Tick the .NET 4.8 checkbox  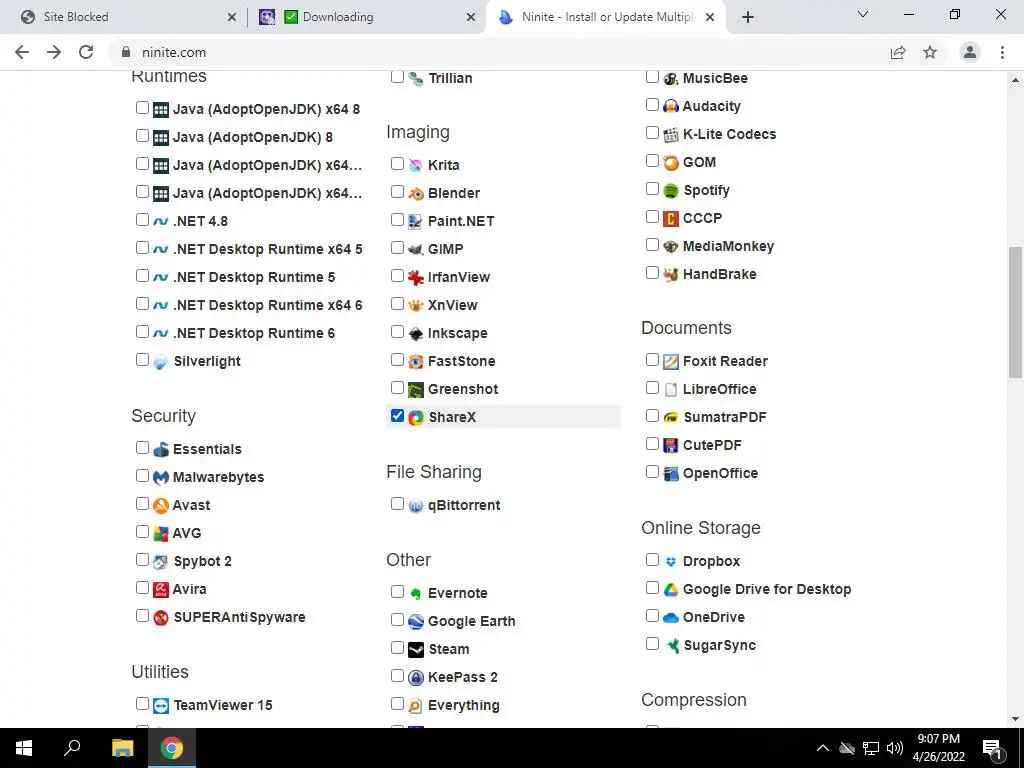(142, 219)
